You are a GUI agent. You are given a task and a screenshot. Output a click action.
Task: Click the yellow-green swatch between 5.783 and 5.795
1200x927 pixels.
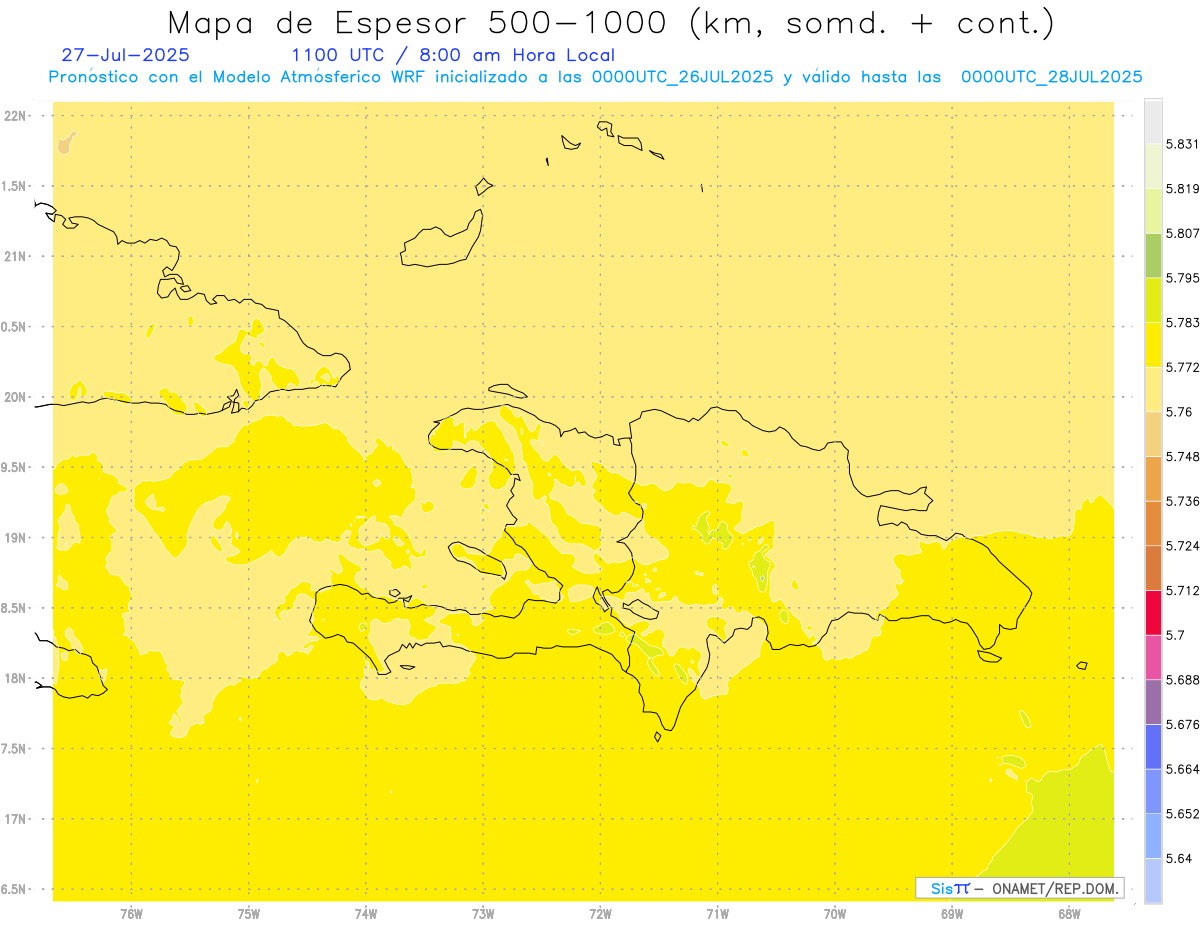1153,300
